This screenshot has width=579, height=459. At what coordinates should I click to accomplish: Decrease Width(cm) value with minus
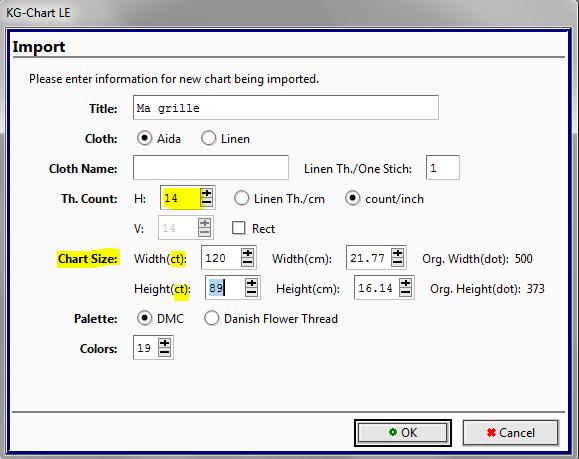[397, 262]
